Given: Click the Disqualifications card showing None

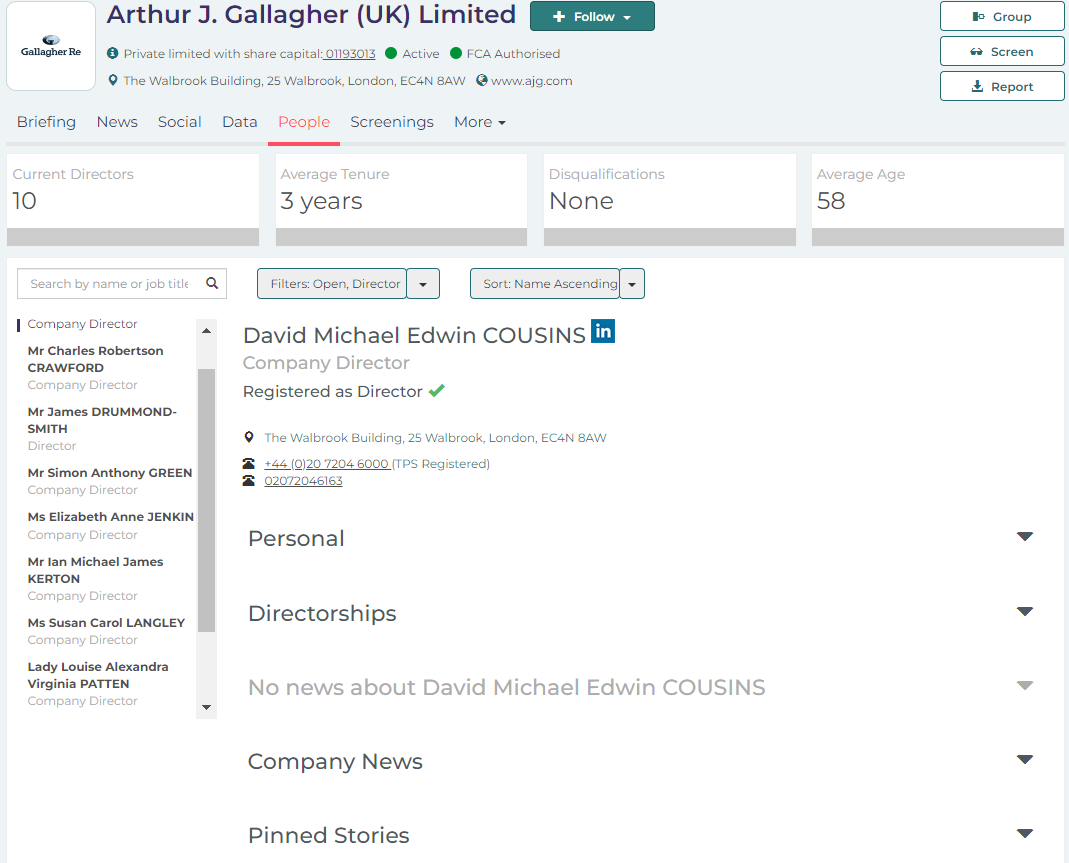Looking at the screenshot, I should pyautogui.click(x=669, y=199).
